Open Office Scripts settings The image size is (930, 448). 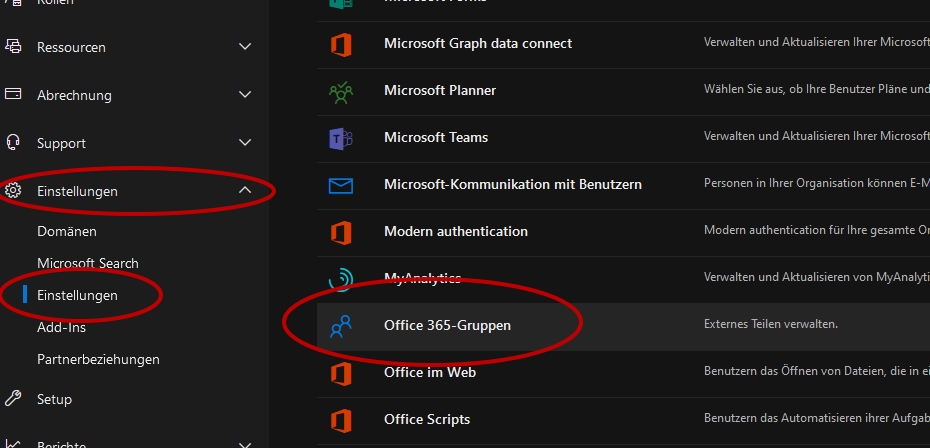(427, 419)
